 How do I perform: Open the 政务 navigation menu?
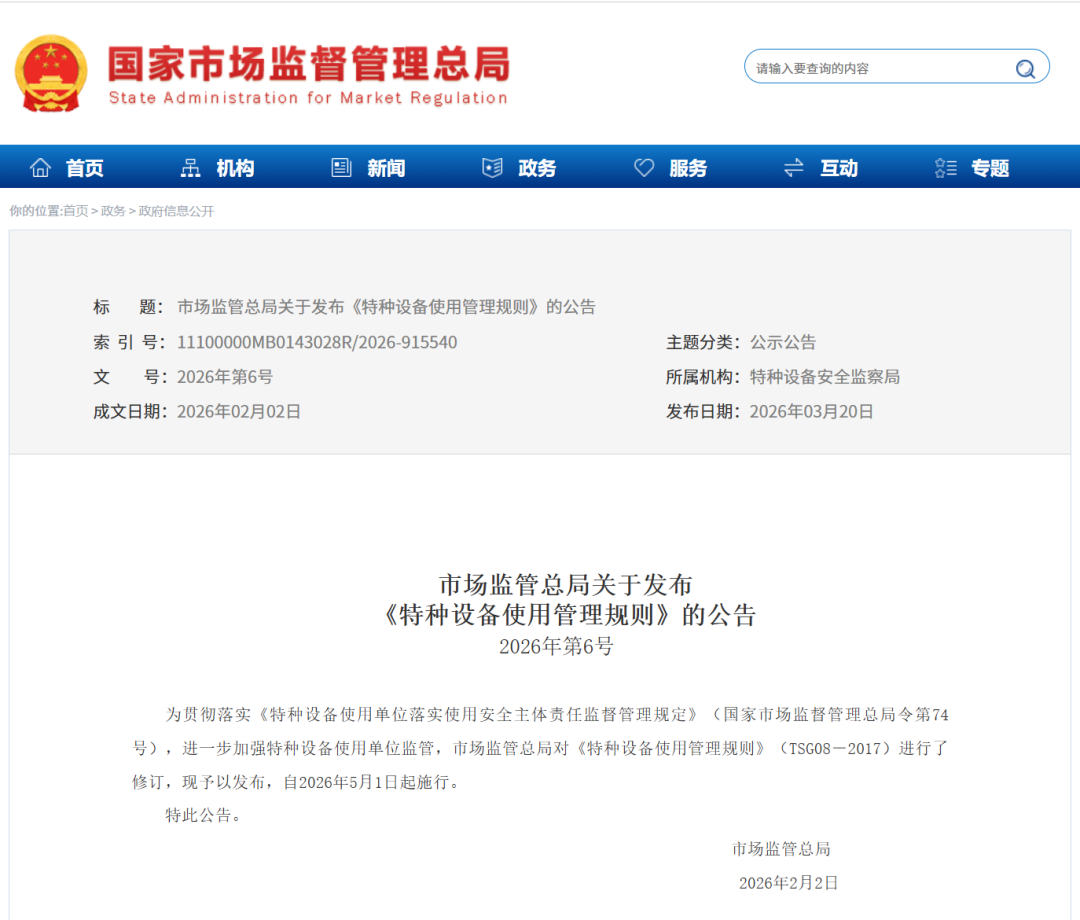click(x=537, y=167)
